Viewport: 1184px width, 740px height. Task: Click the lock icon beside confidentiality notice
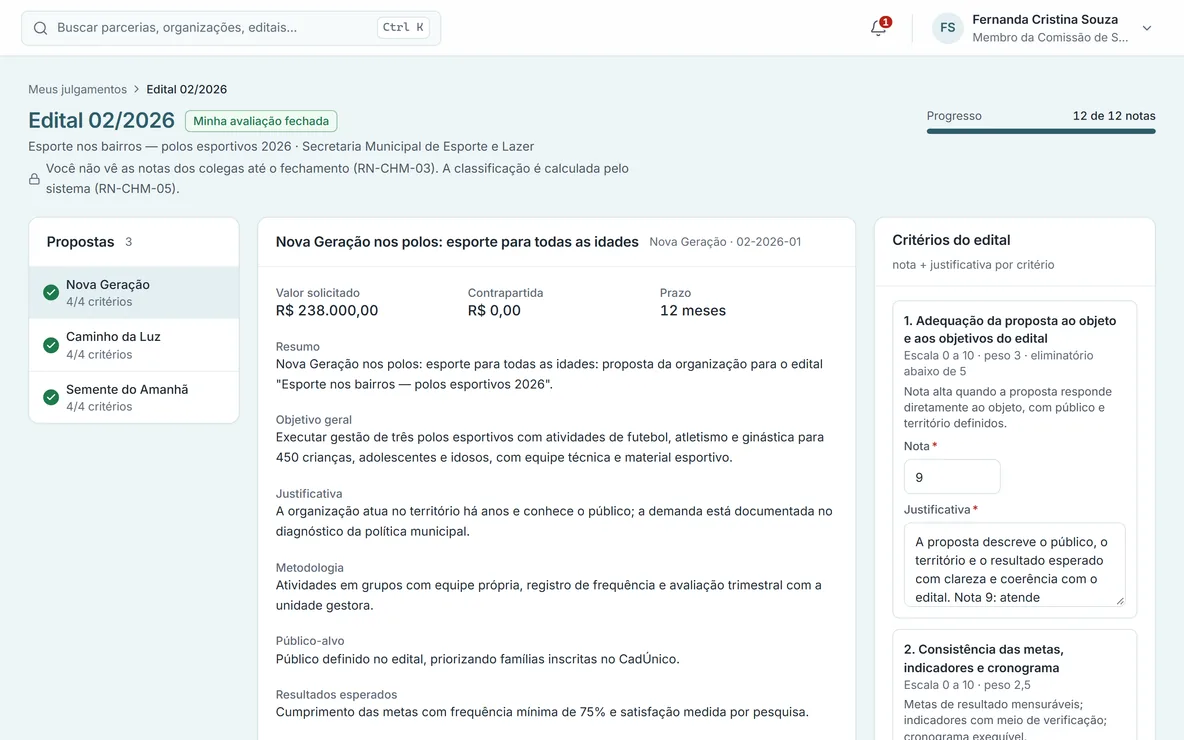[x=34, y=179]
